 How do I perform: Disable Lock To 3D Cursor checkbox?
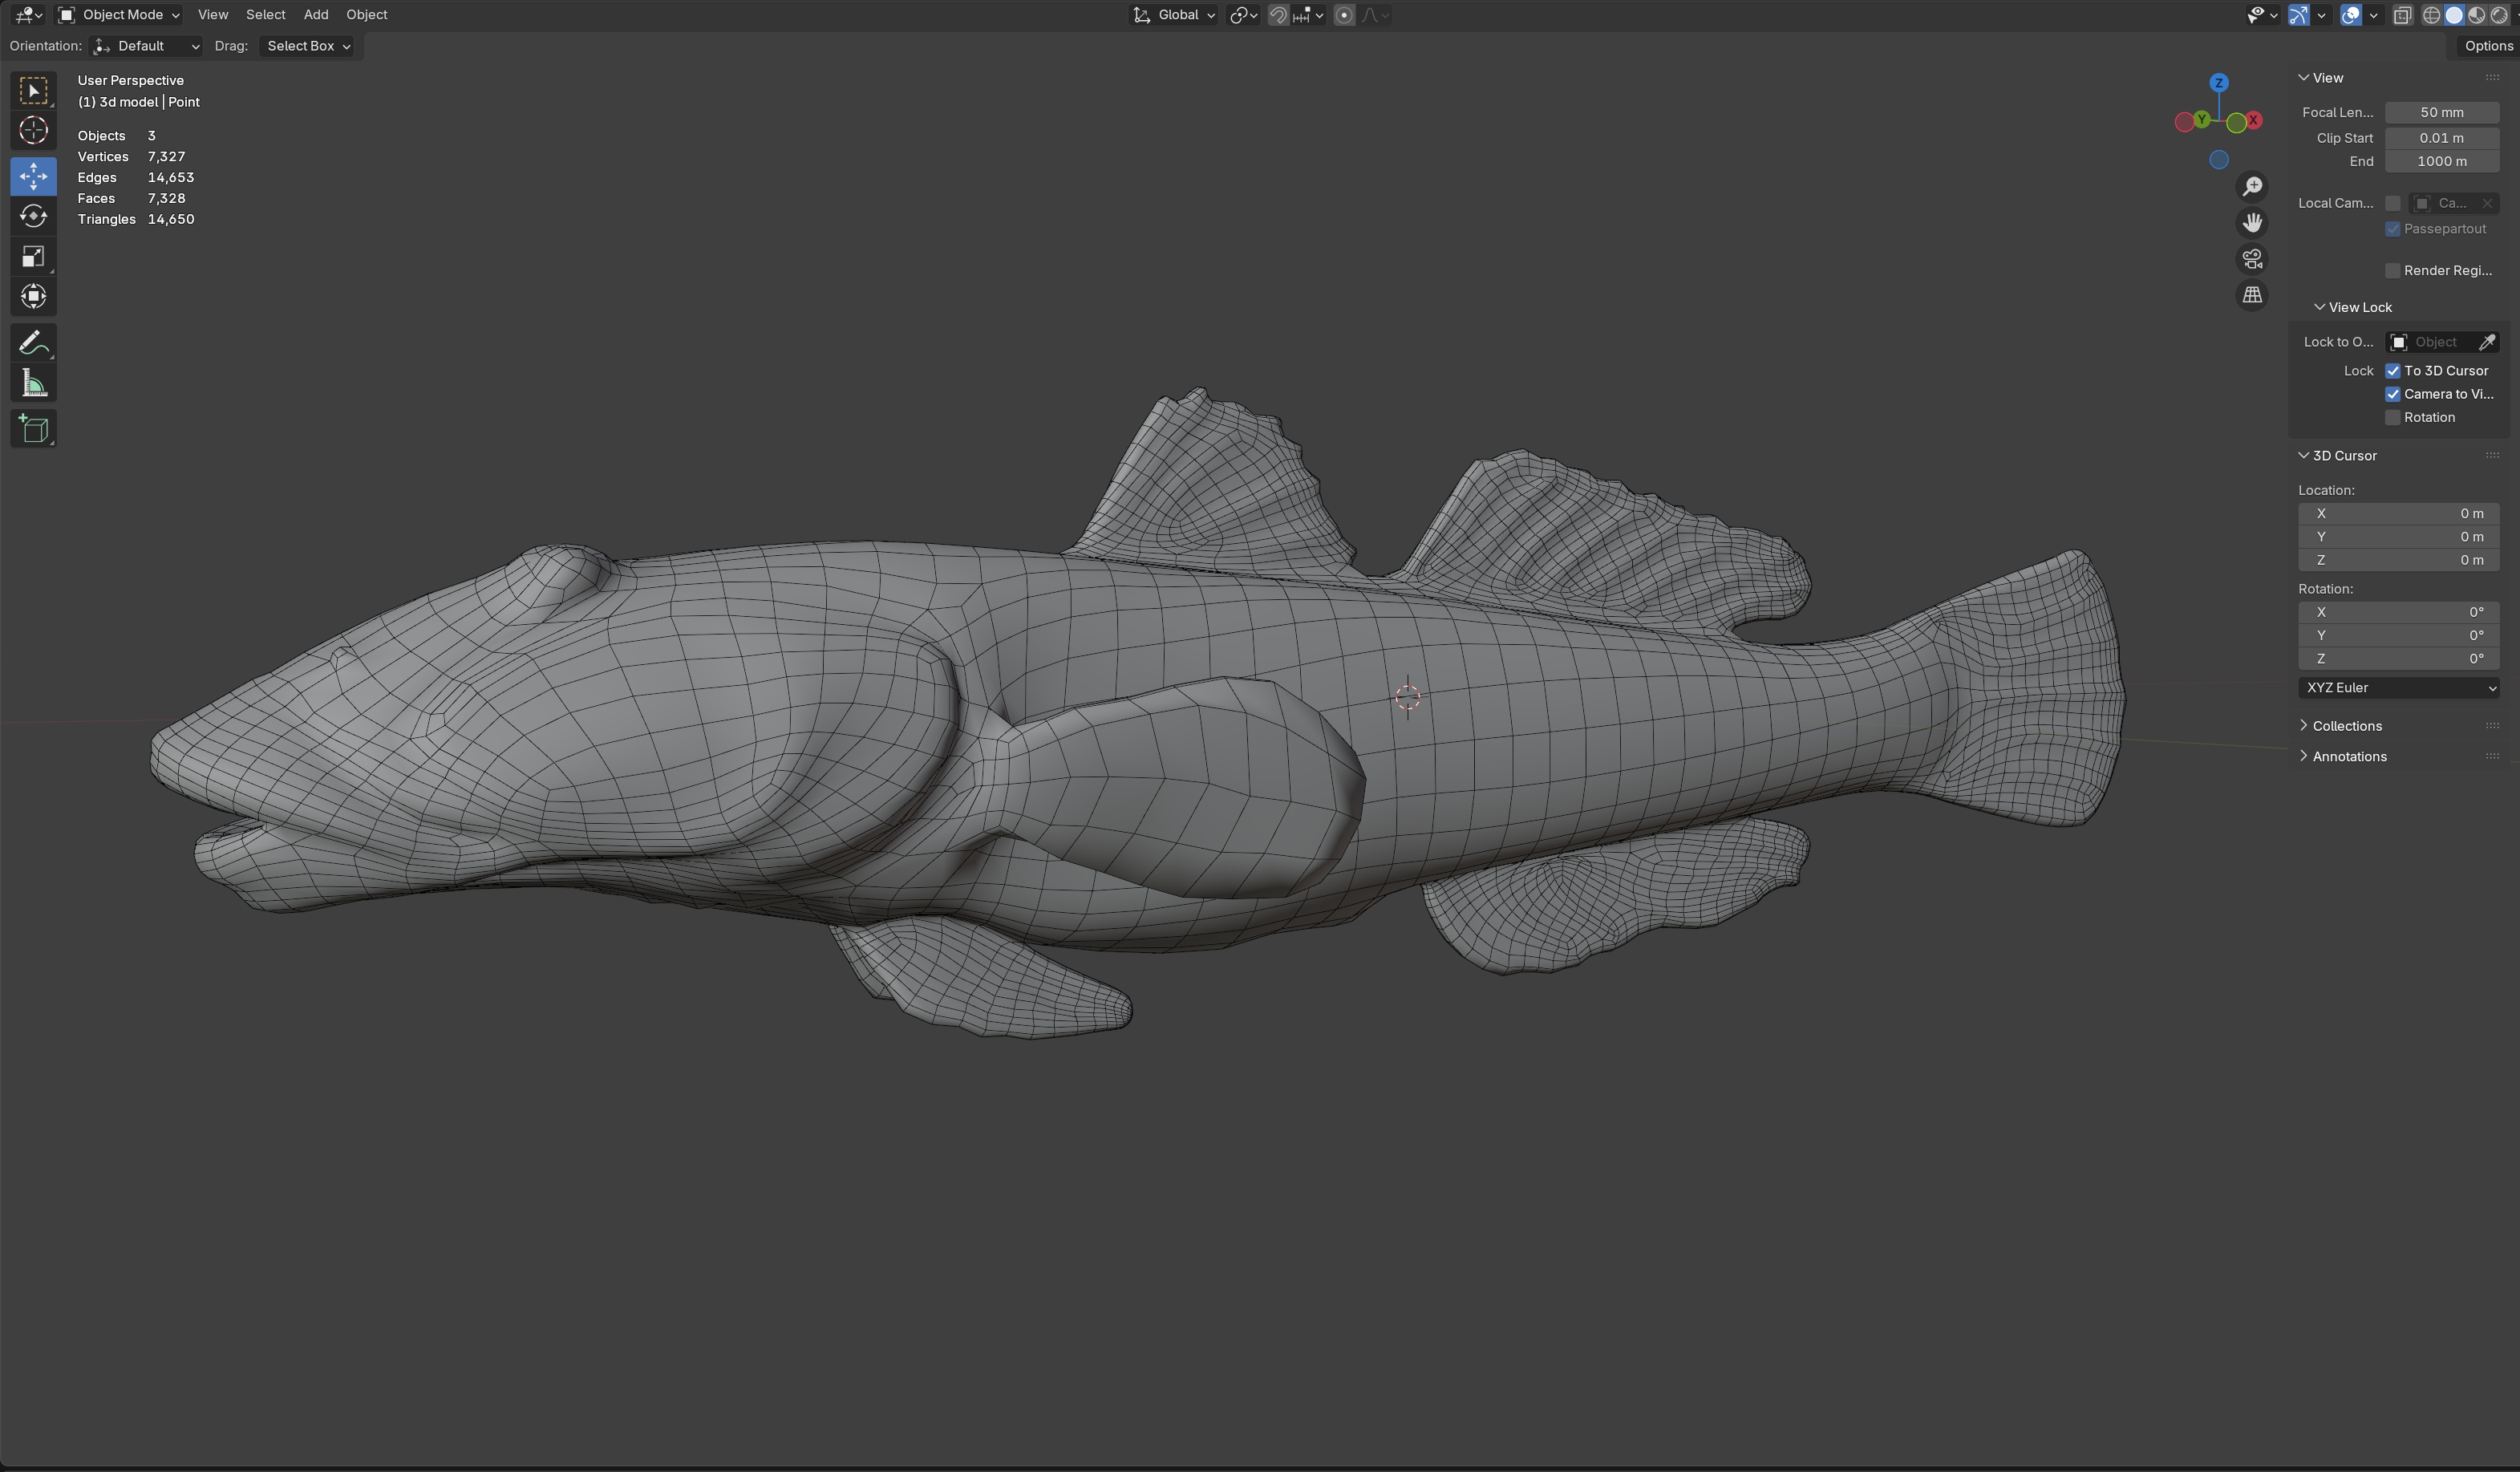[2393, 371]
